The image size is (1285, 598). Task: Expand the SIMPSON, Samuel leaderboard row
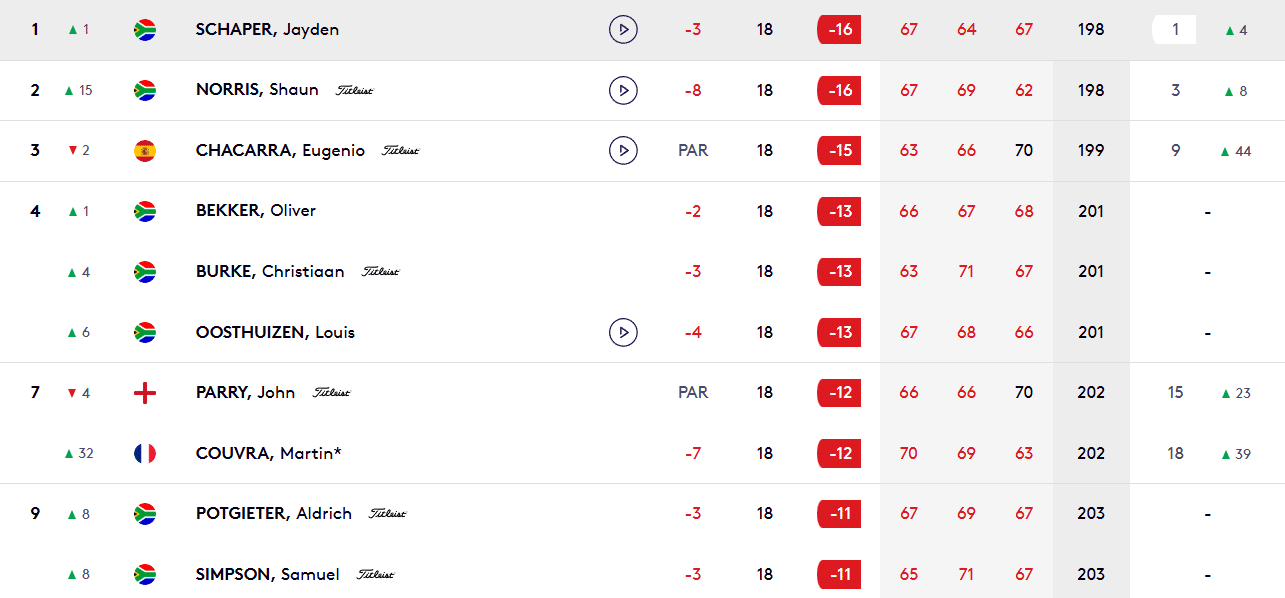click(267, 575)
